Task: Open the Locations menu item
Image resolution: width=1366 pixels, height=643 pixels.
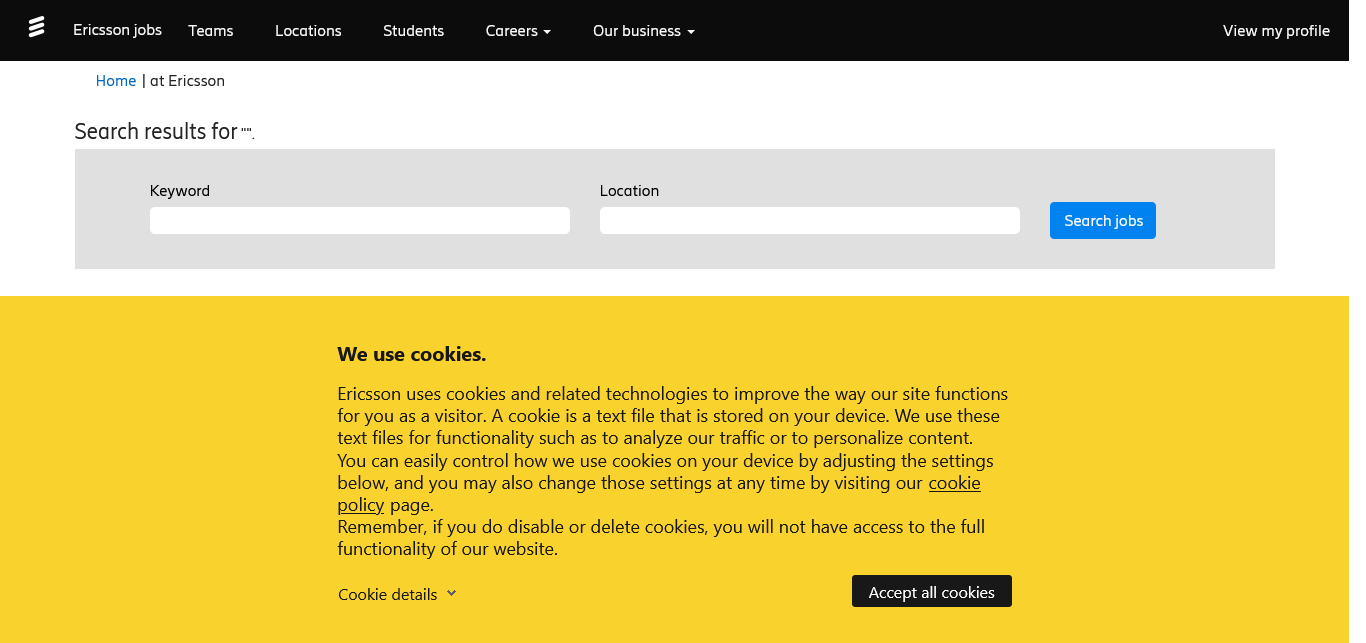Action: pos(308,31)
